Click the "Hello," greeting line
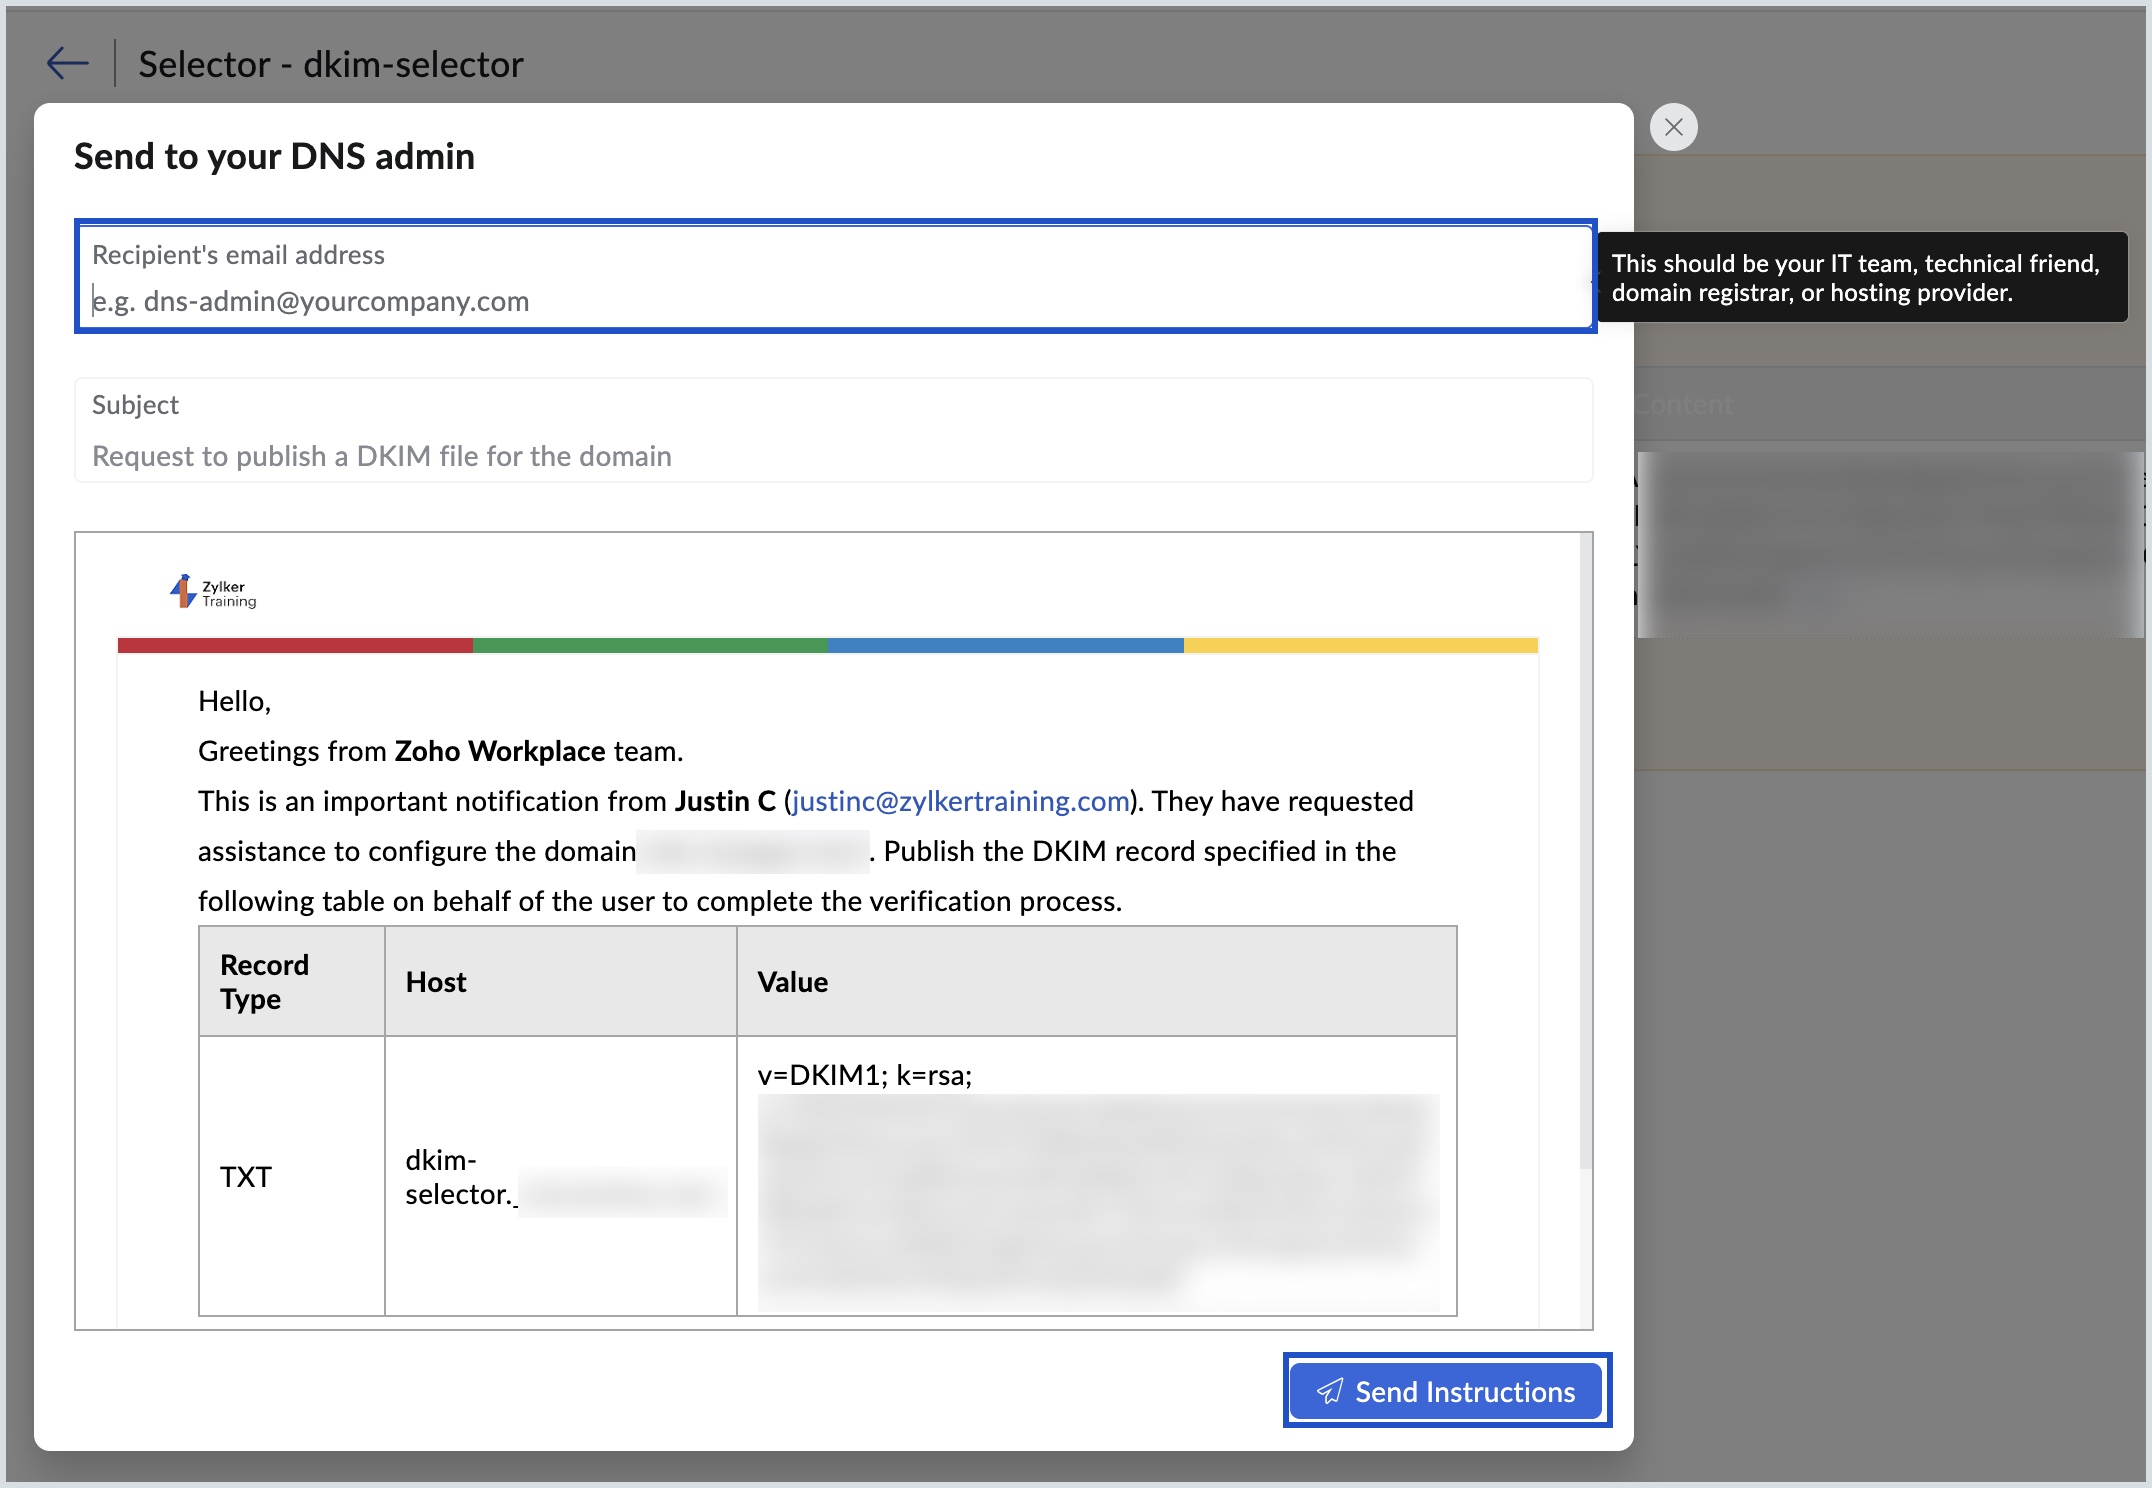 pos(234,701)
